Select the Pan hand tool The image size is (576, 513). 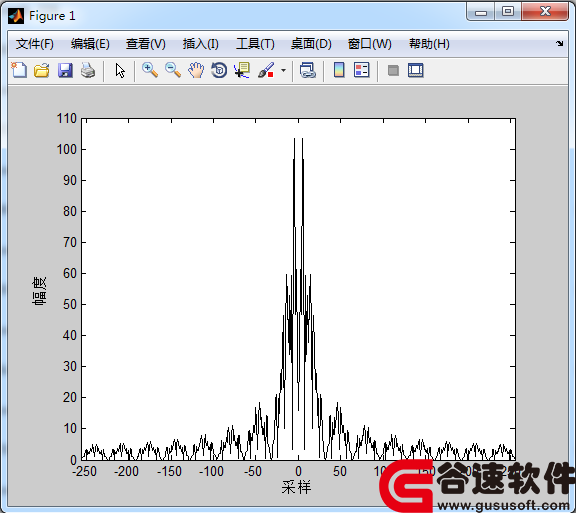[196, 70]
